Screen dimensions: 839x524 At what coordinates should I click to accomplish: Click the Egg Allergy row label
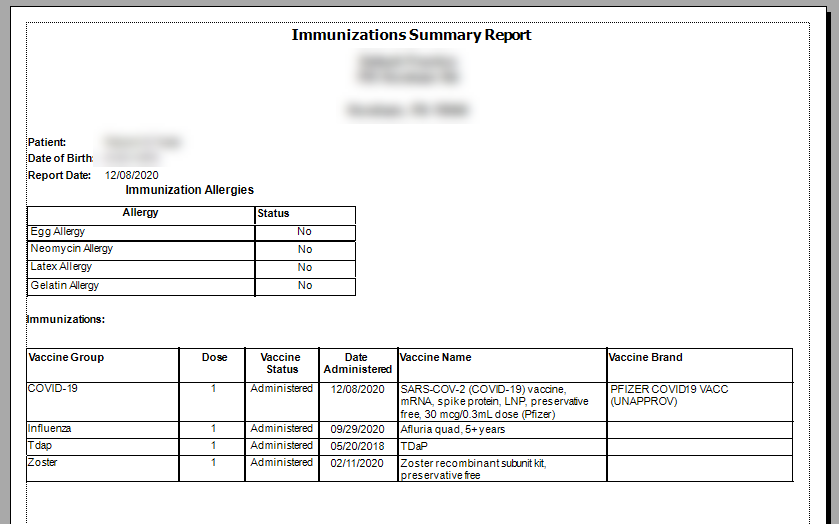[57, 232]
